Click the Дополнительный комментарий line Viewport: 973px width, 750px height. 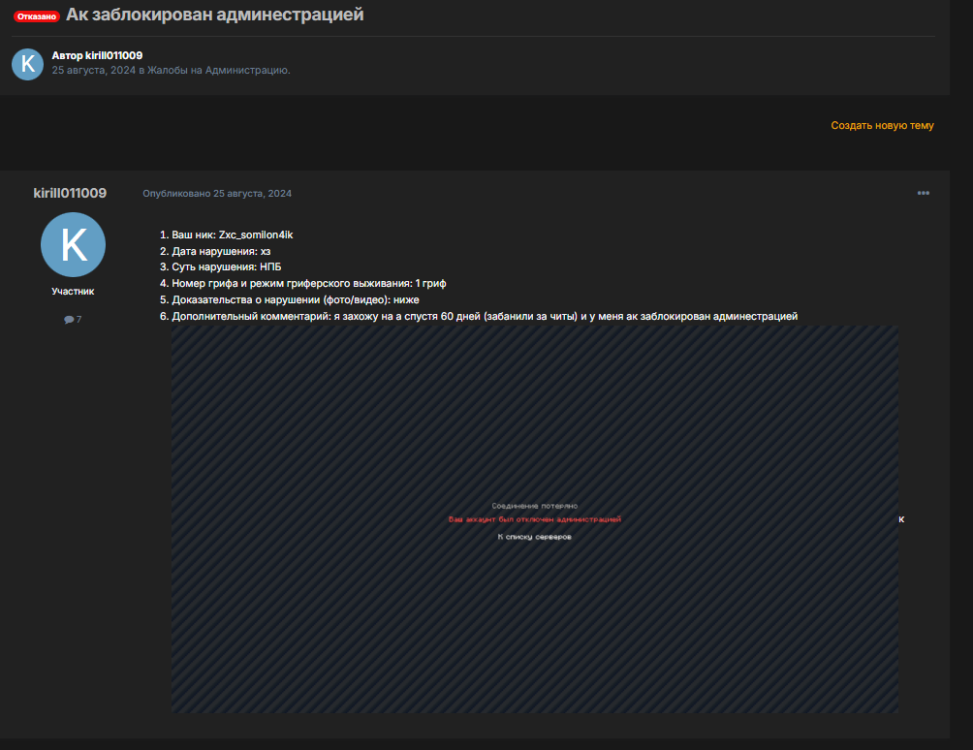(485, 316)
